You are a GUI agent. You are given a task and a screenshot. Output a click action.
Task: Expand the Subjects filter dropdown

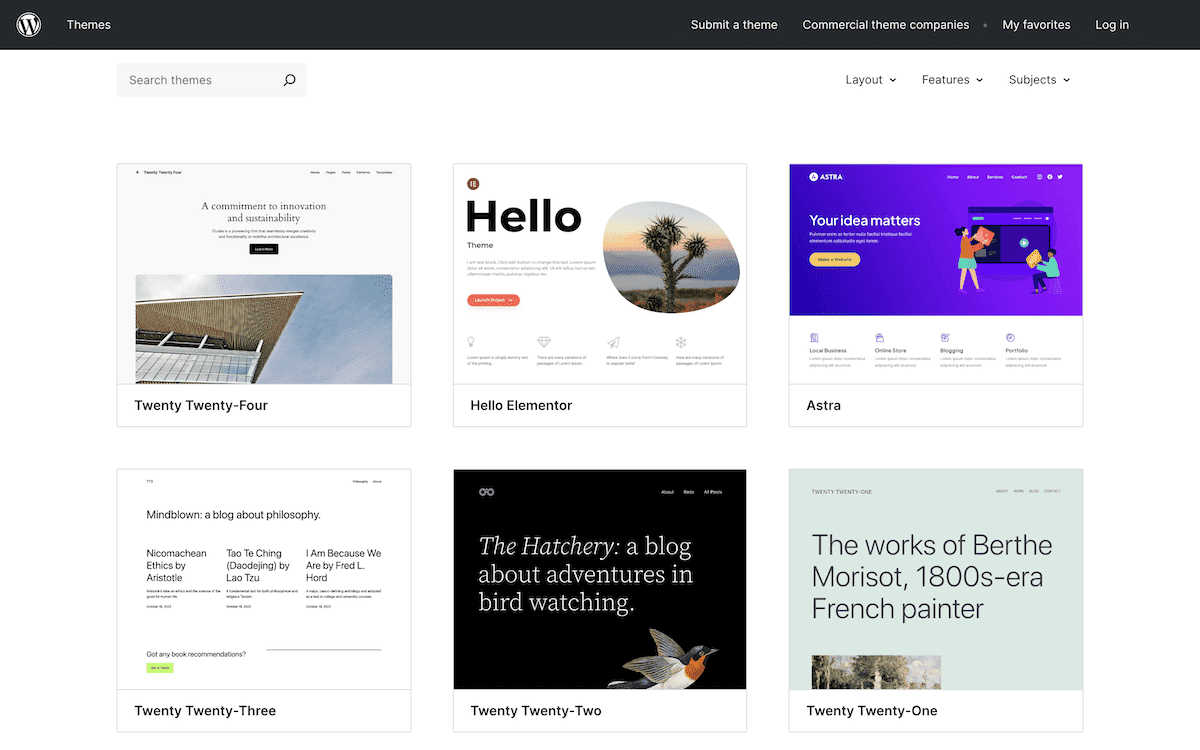click(x=1038, y=79)
